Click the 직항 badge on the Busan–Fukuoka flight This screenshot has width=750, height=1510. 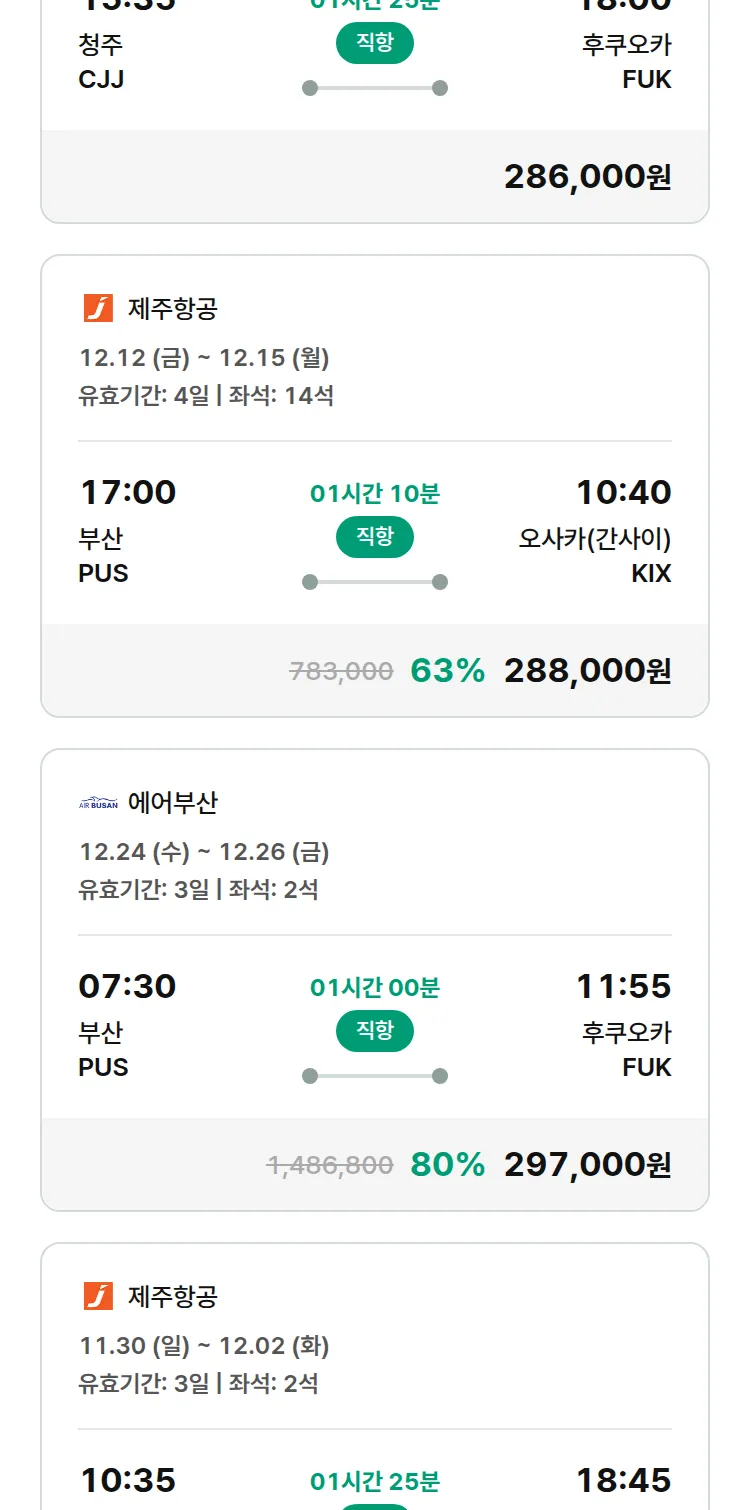pos(375,1031)
